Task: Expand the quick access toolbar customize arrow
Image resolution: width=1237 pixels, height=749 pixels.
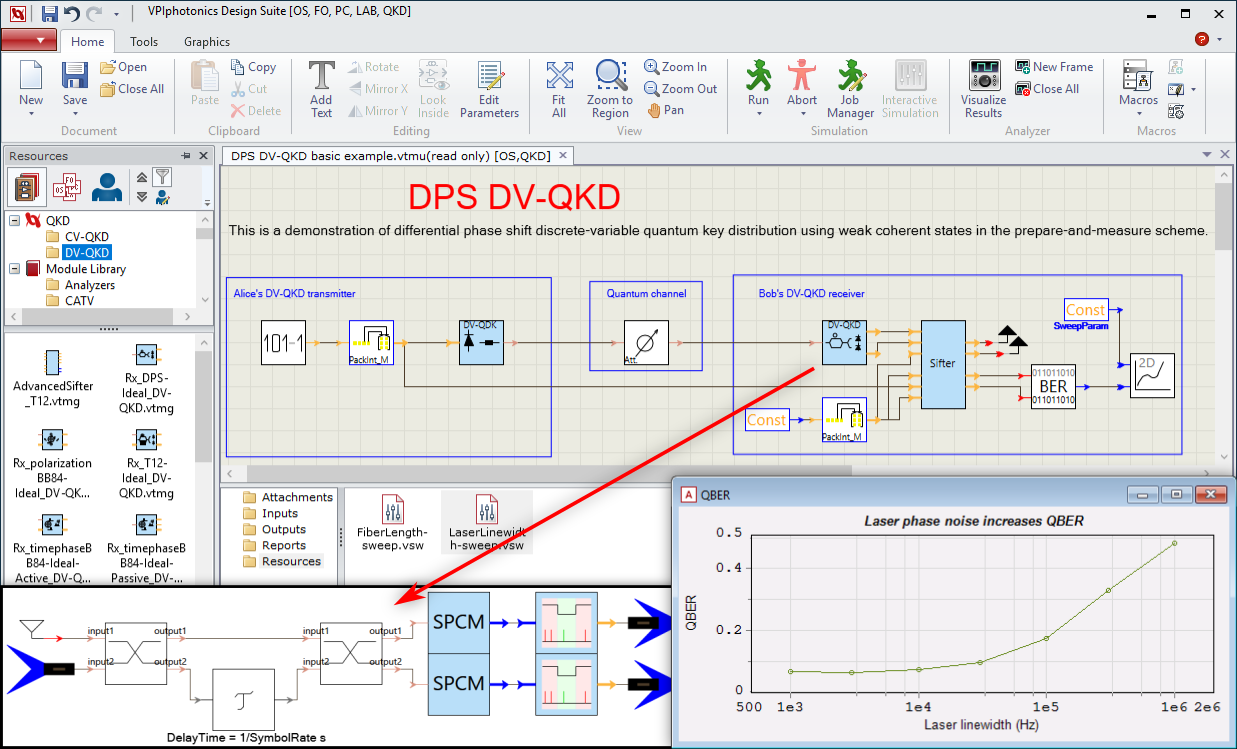Action: 117,14
